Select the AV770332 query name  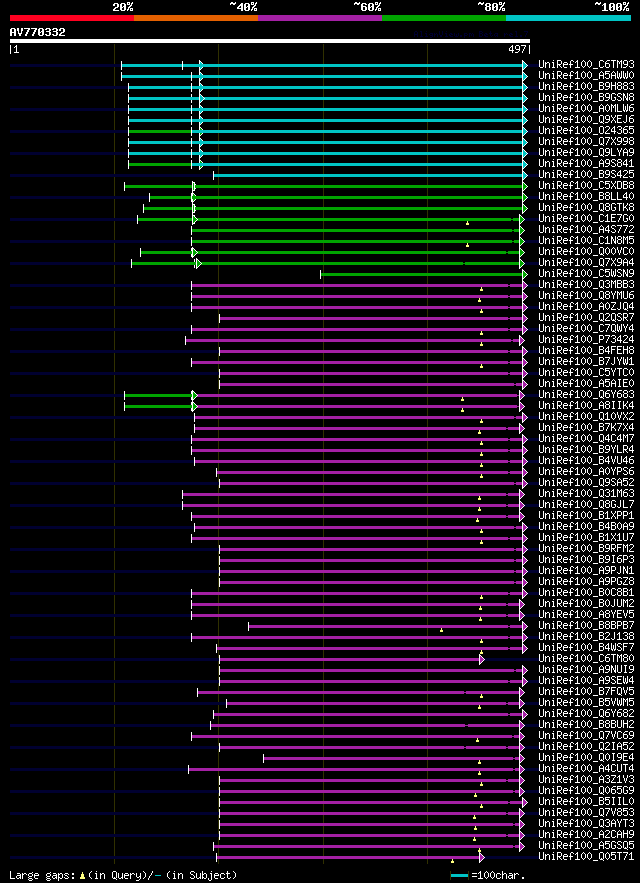pos(37,32)
